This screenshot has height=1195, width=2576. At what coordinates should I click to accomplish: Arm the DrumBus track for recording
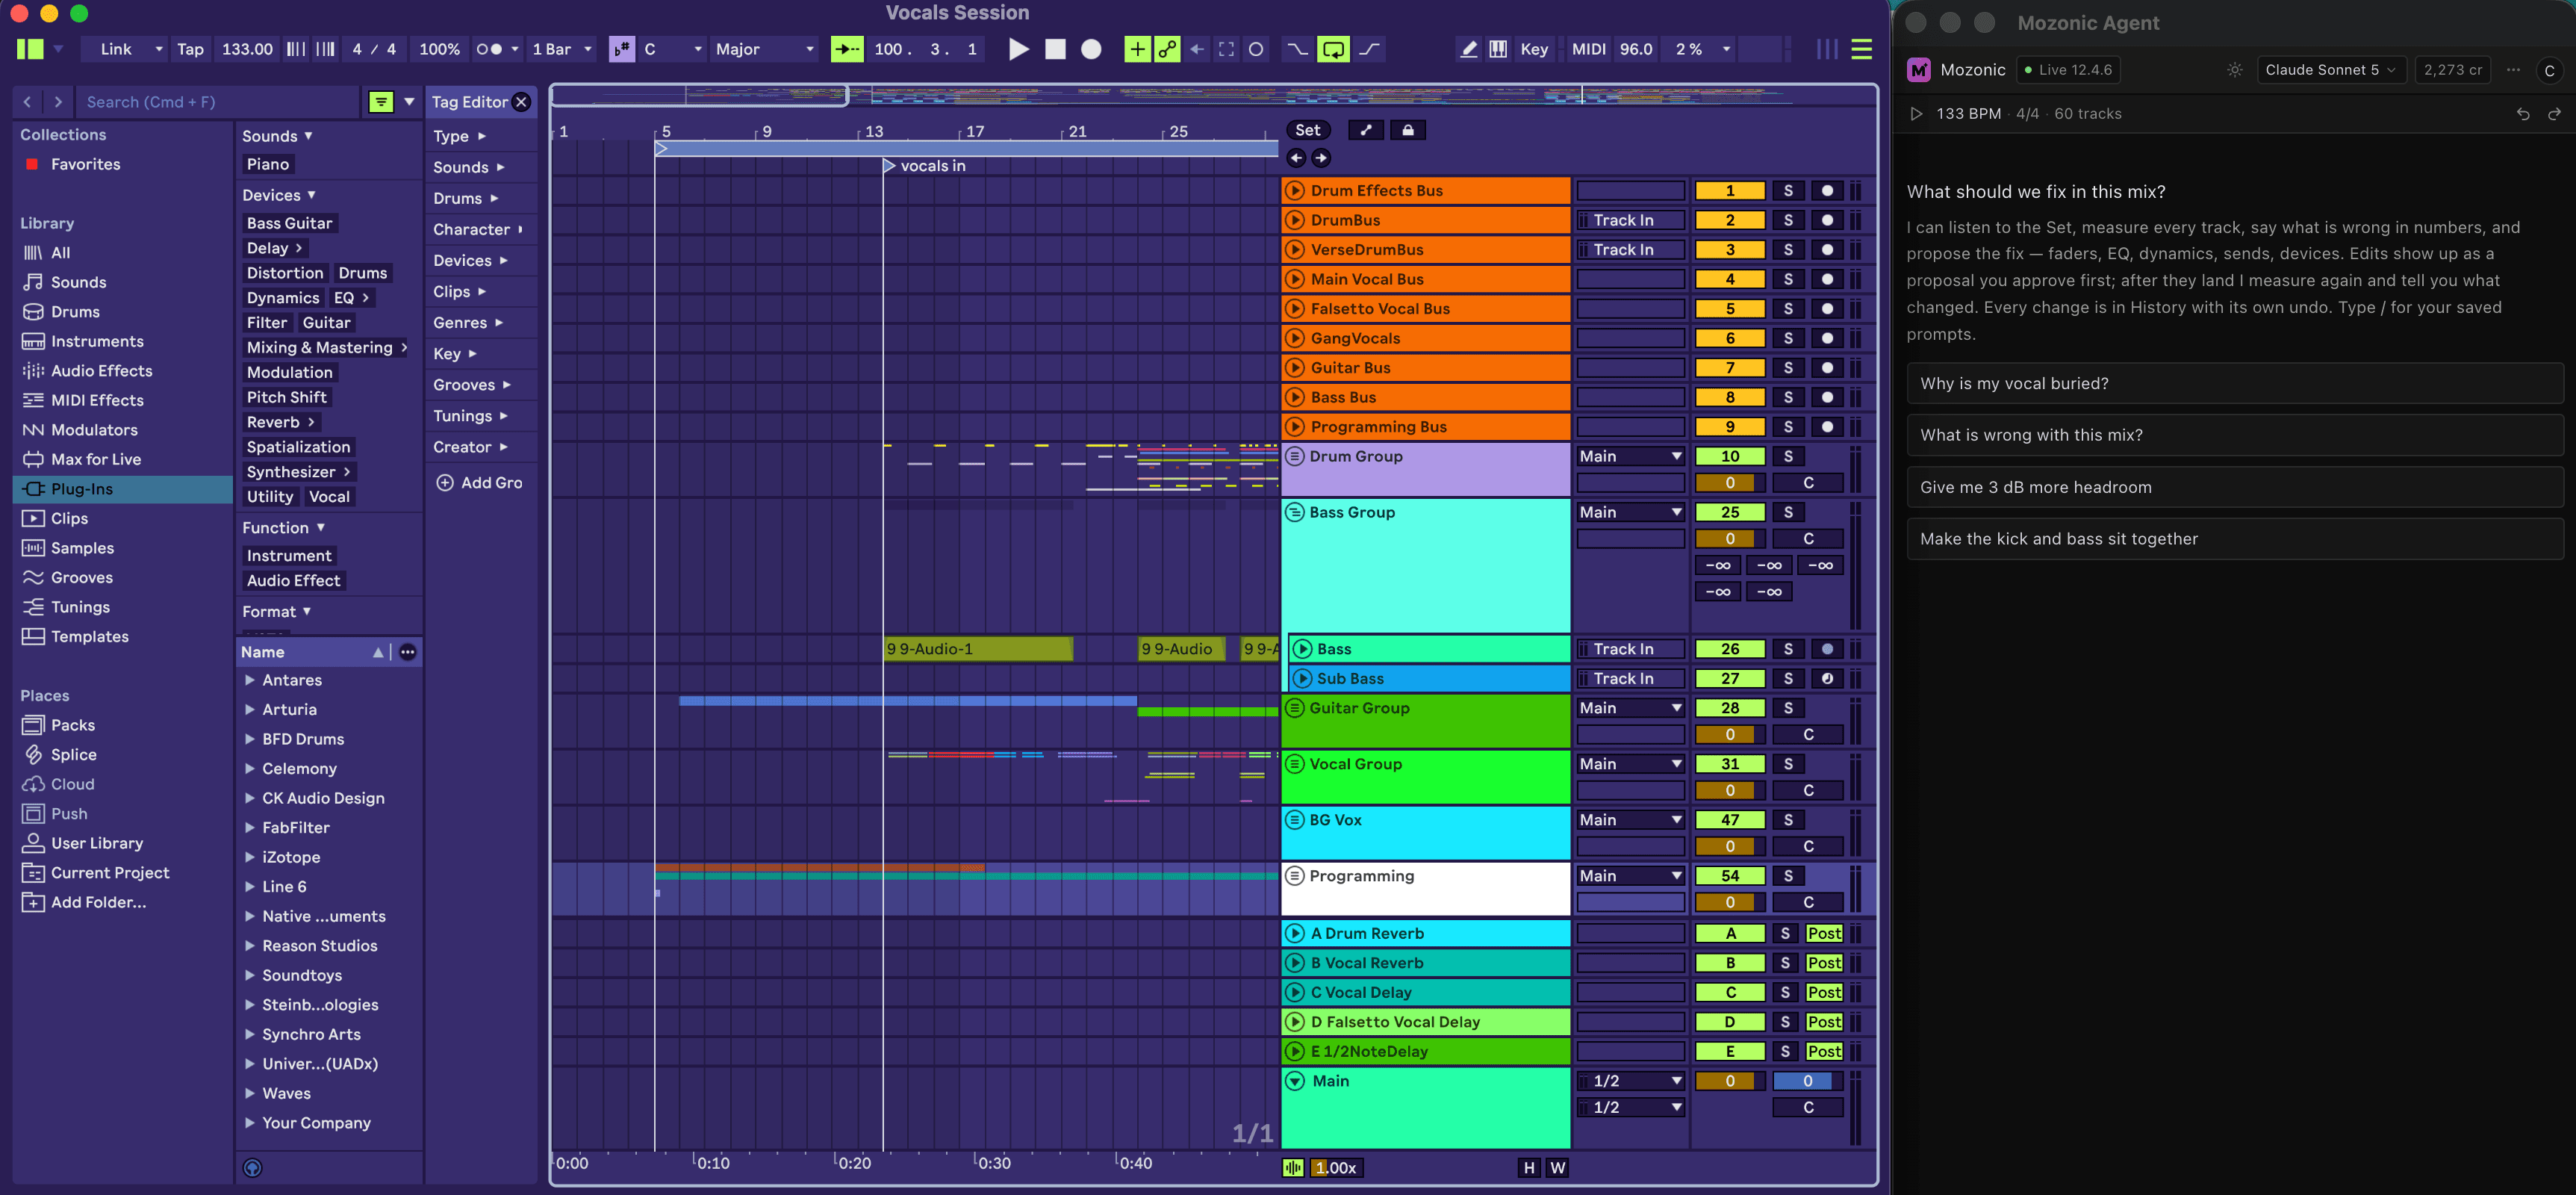1827,220
